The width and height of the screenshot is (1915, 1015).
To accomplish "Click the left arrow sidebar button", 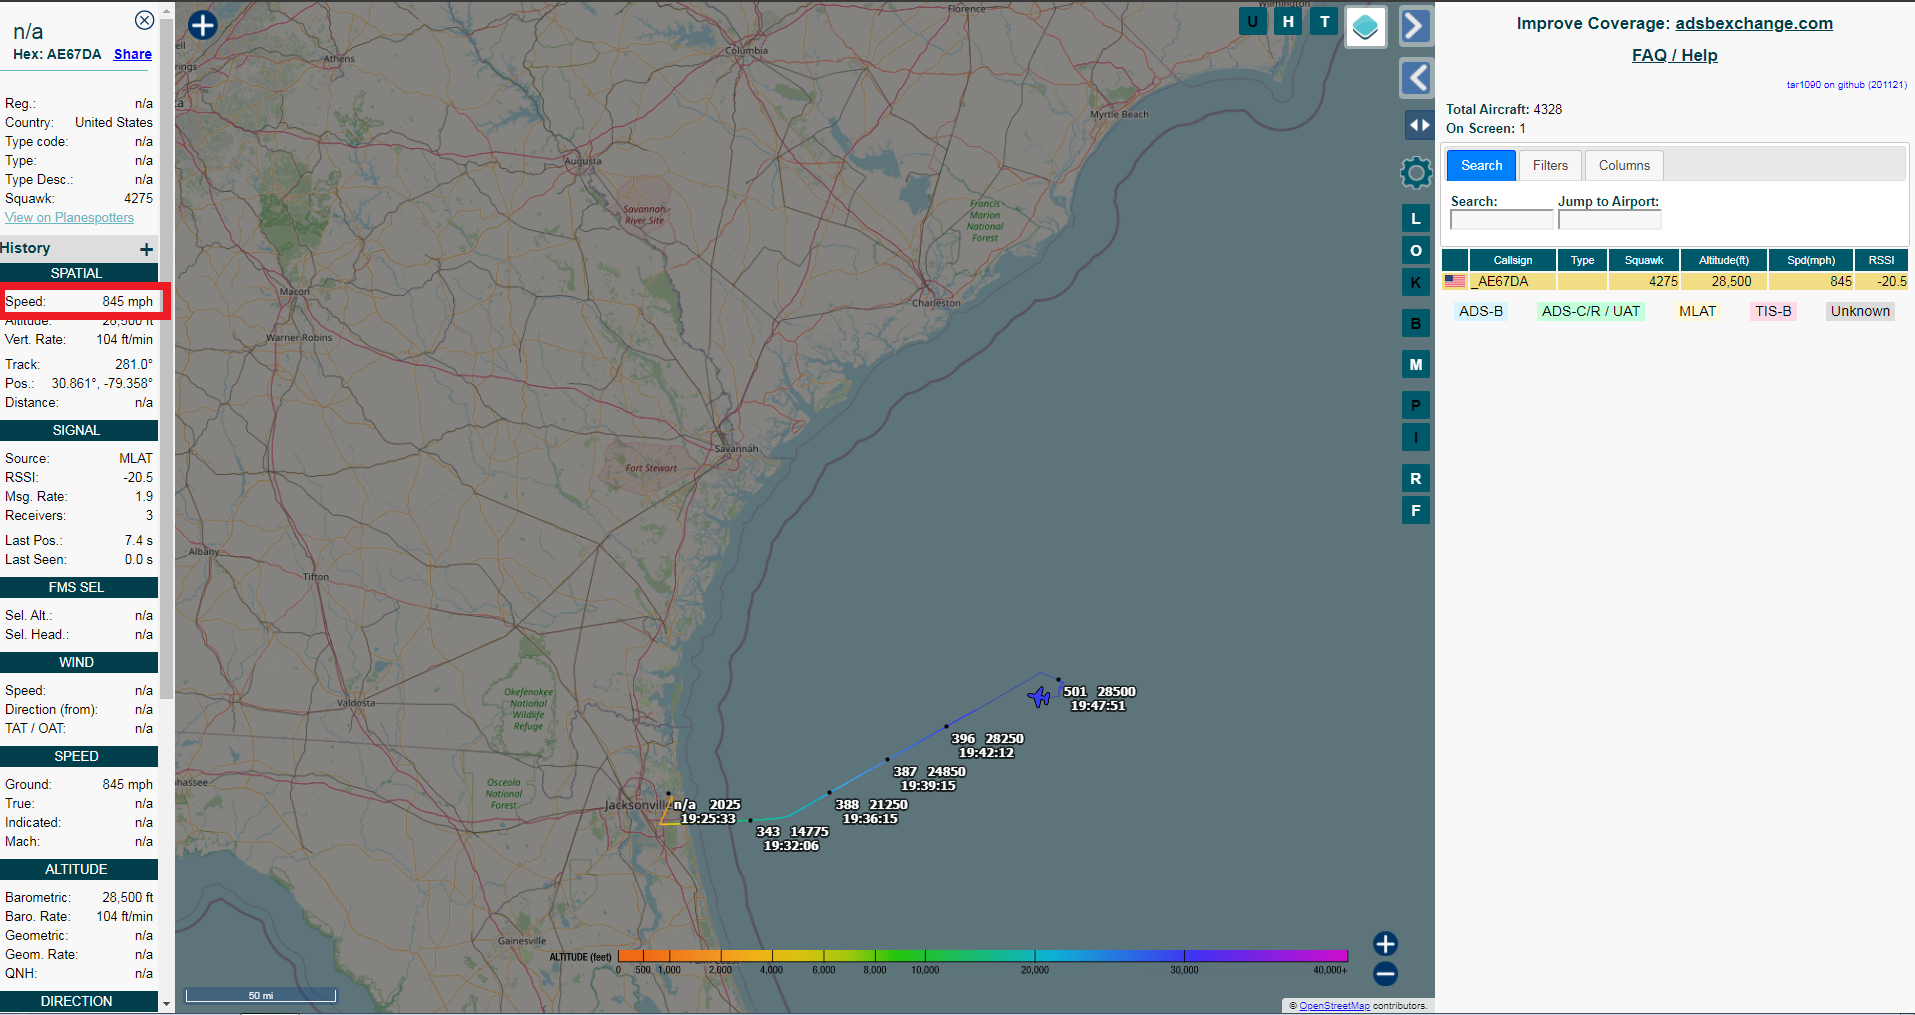I will click(1416, 78).
